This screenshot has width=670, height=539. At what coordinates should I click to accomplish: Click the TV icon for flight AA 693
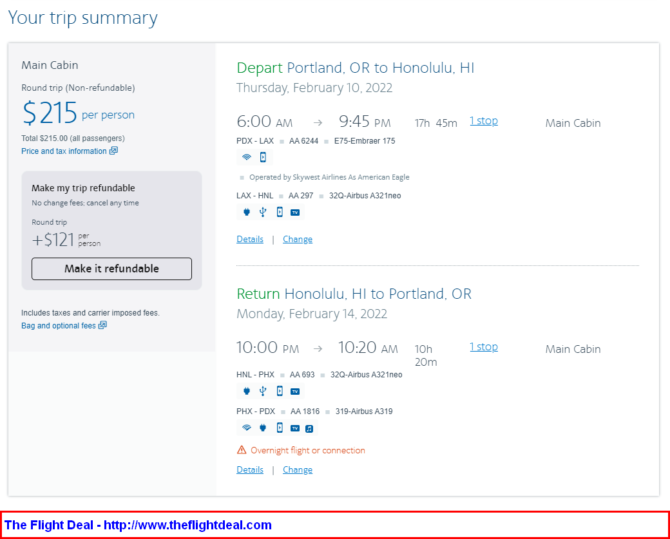[x=295, y=391]
